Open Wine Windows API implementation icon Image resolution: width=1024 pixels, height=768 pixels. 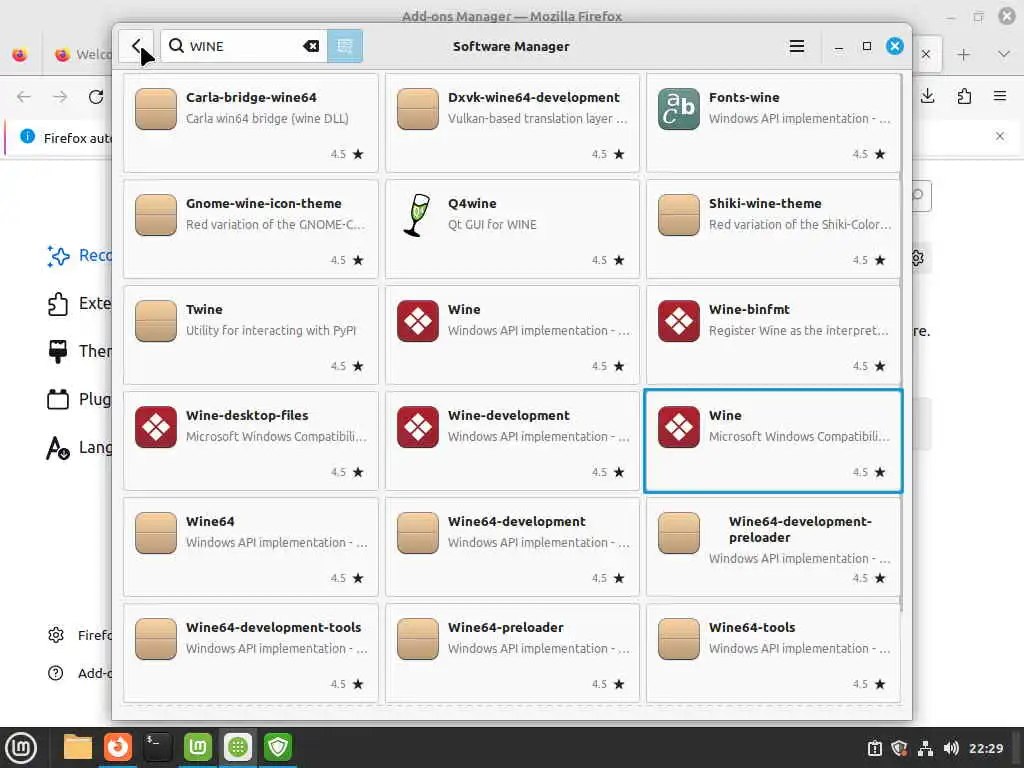418,321
